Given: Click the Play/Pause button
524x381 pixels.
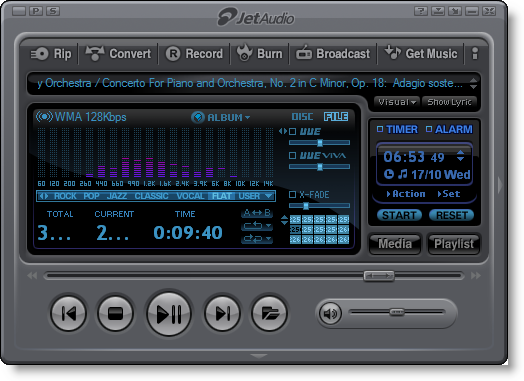Looking at the screenshot, I should pyautogui.click(x=169, y=313).
